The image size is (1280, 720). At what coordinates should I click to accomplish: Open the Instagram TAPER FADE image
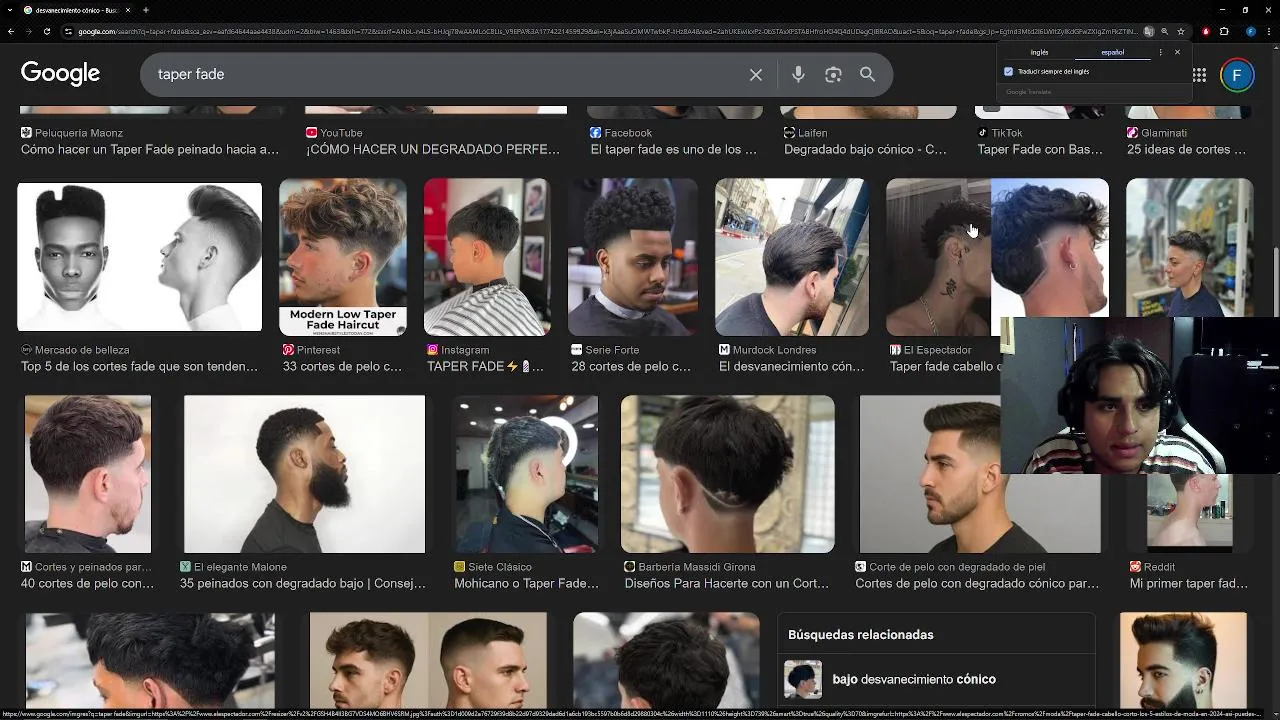click(487, 257)
